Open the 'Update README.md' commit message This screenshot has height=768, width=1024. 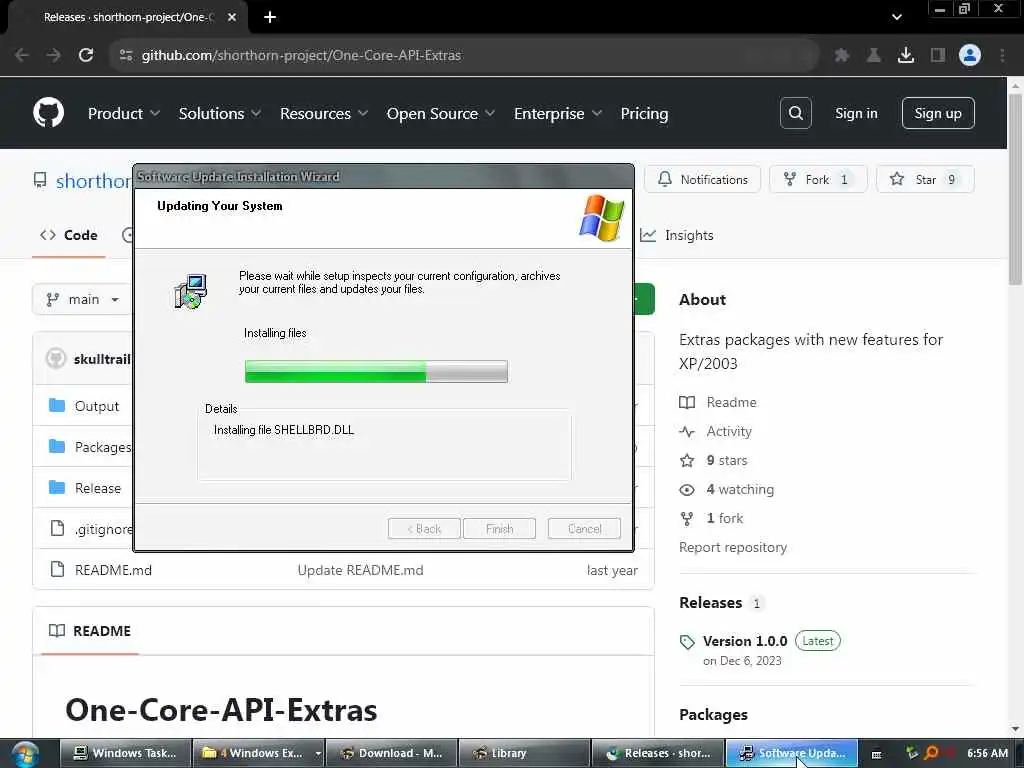360,569
